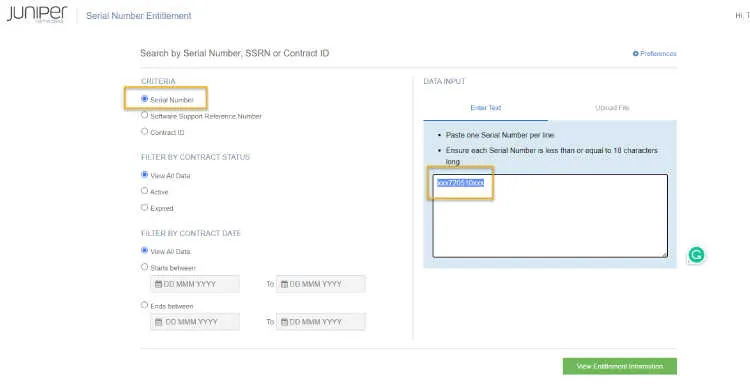Click the FILTER BY CONTRACT STATUS heading
The image size is (750, 389).
coord(195,157)
